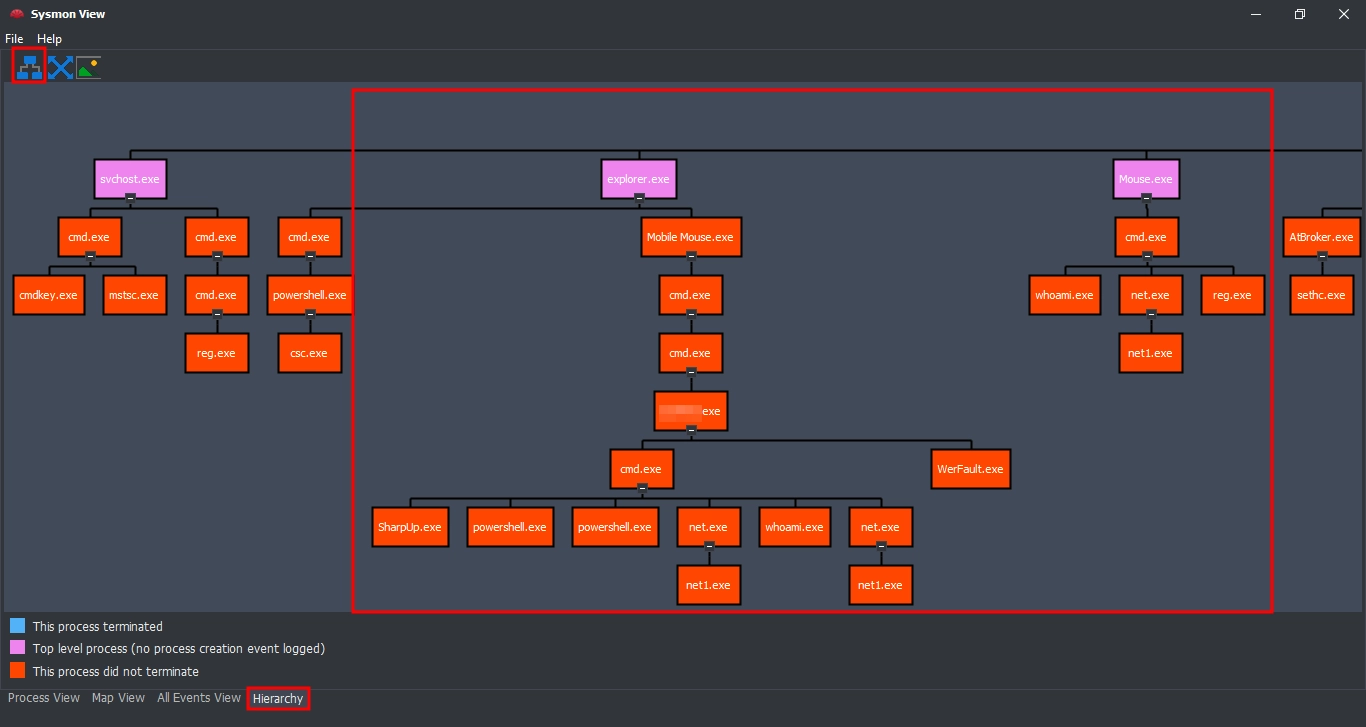The width and height of the screenshot is (1366, 727).
Task: Switch to the Process View tab
Action: (x=44, y=698)
